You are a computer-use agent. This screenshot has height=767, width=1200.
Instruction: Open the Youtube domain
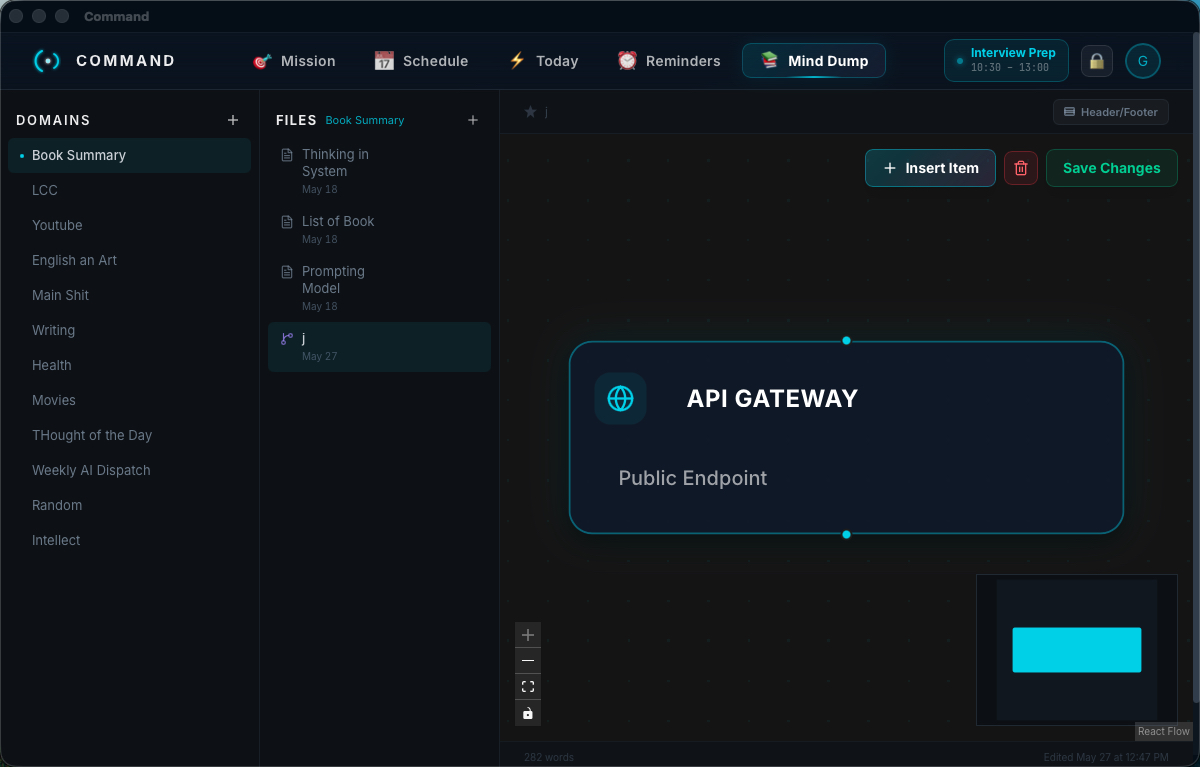129,225
